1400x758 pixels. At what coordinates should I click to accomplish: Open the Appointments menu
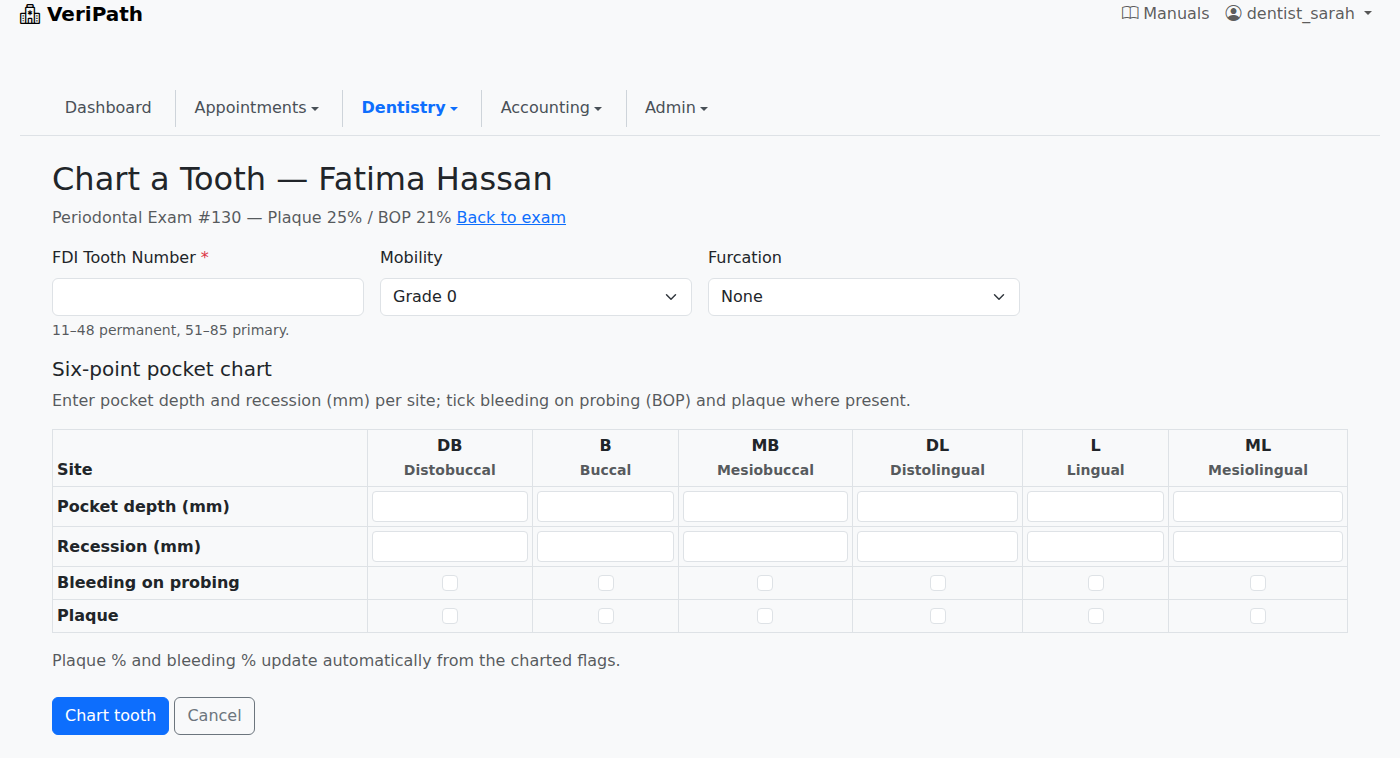point(257,108)
